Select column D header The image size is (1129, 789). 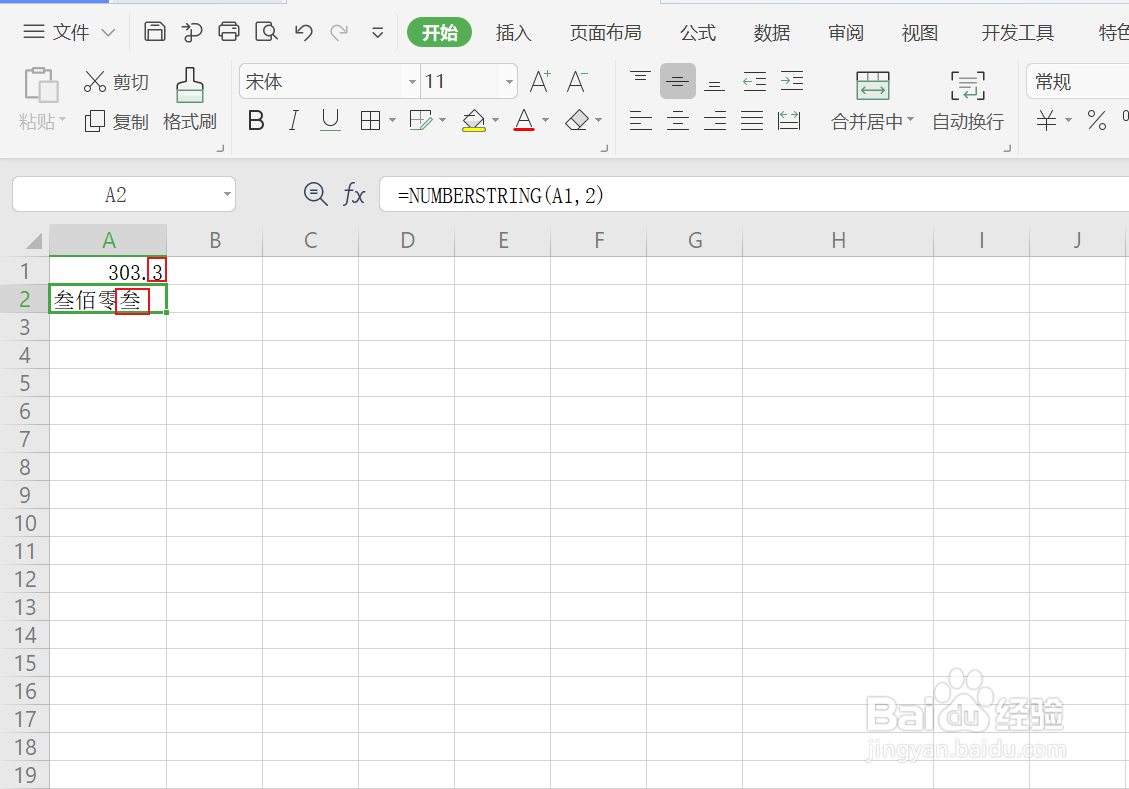pos(407,240)
